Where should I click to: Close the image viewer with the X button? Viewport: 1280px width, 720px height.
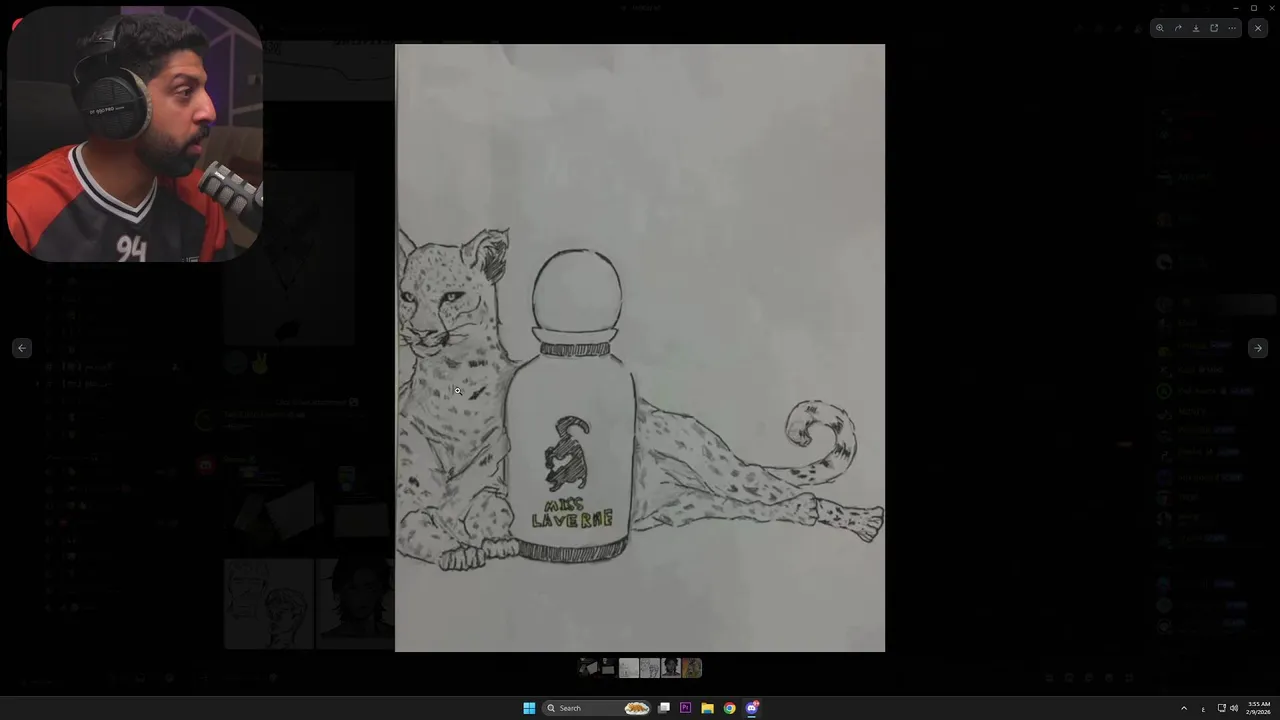[1258, 28]
